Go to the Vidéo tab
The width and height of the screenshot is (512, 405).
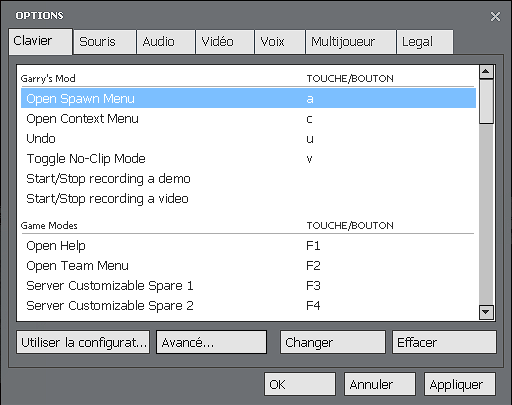pyautogui.click(x=225, y=42)
